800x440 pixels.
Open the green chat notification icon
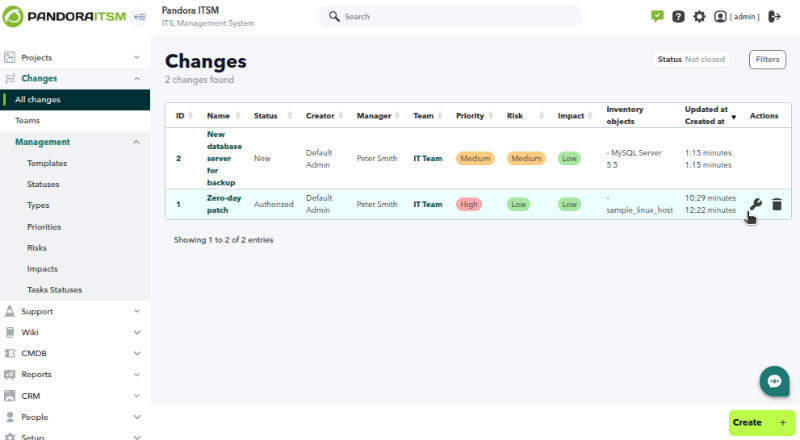pos(657,16)
